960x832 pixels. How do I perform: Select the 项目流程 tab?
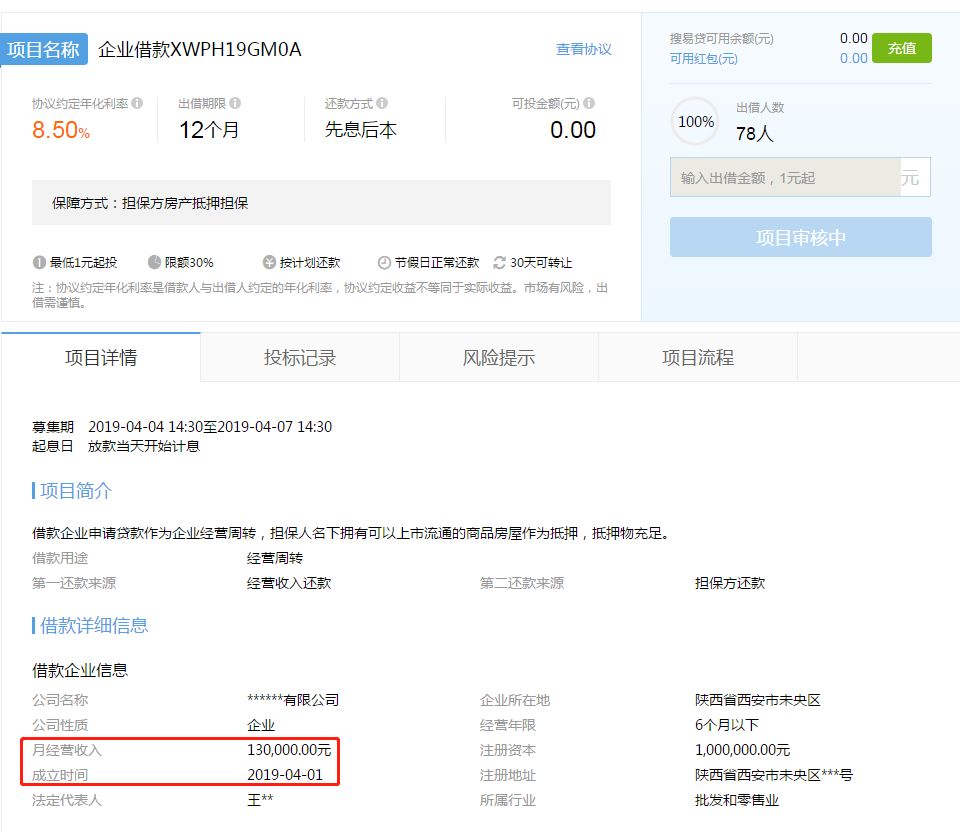[698, 358]
